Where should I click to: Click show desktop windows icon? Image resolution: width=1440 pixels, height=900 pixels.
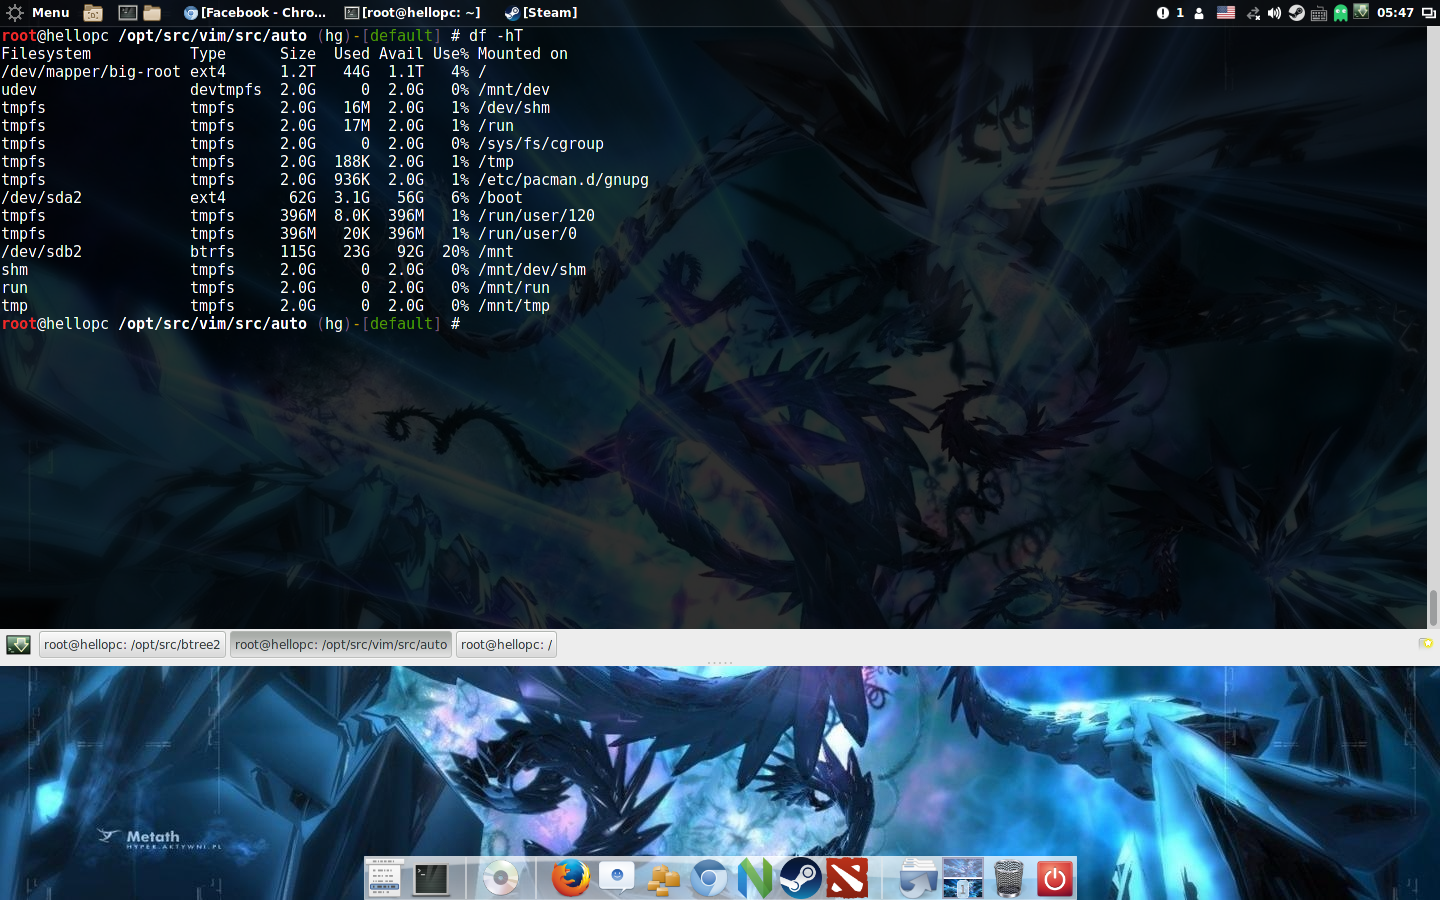coord(1428,13)
